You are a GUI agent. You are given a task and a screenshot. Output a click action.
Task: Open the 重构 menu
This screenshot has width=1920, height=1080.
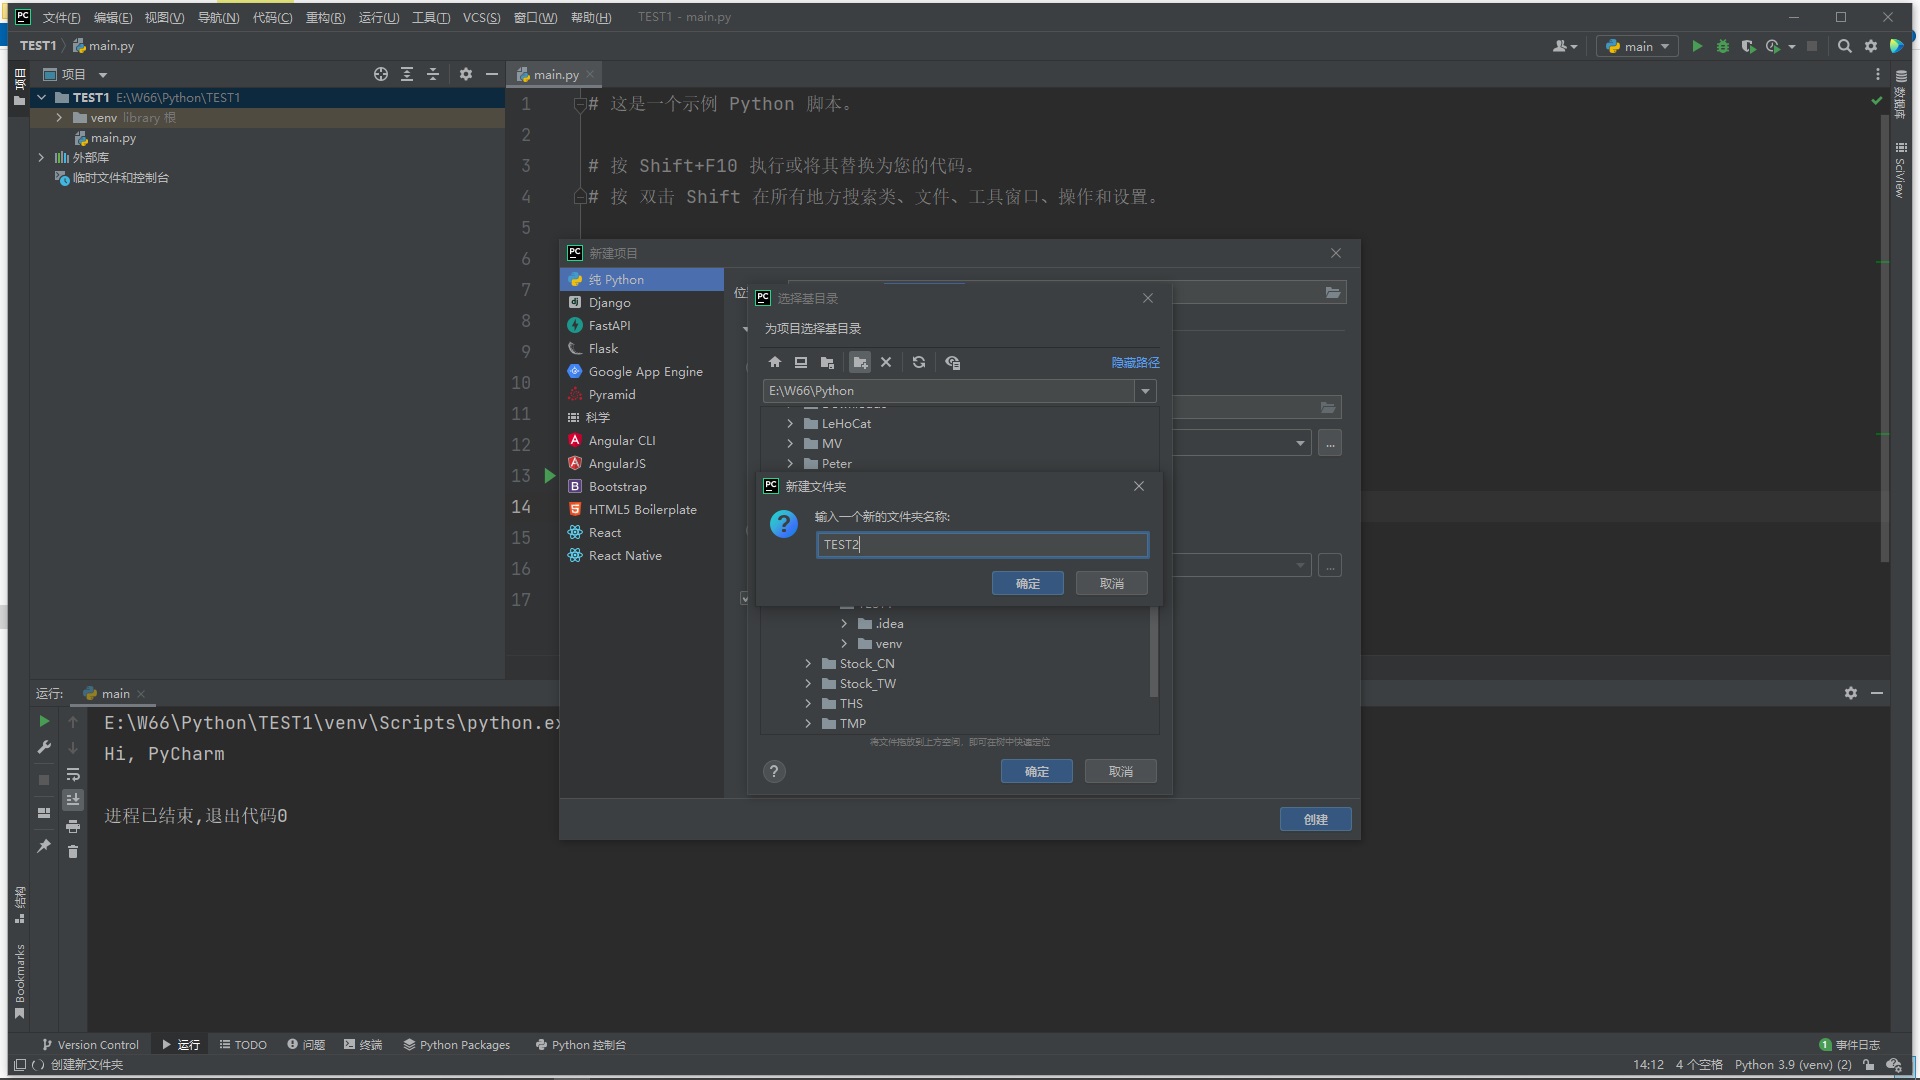point(325,18)
